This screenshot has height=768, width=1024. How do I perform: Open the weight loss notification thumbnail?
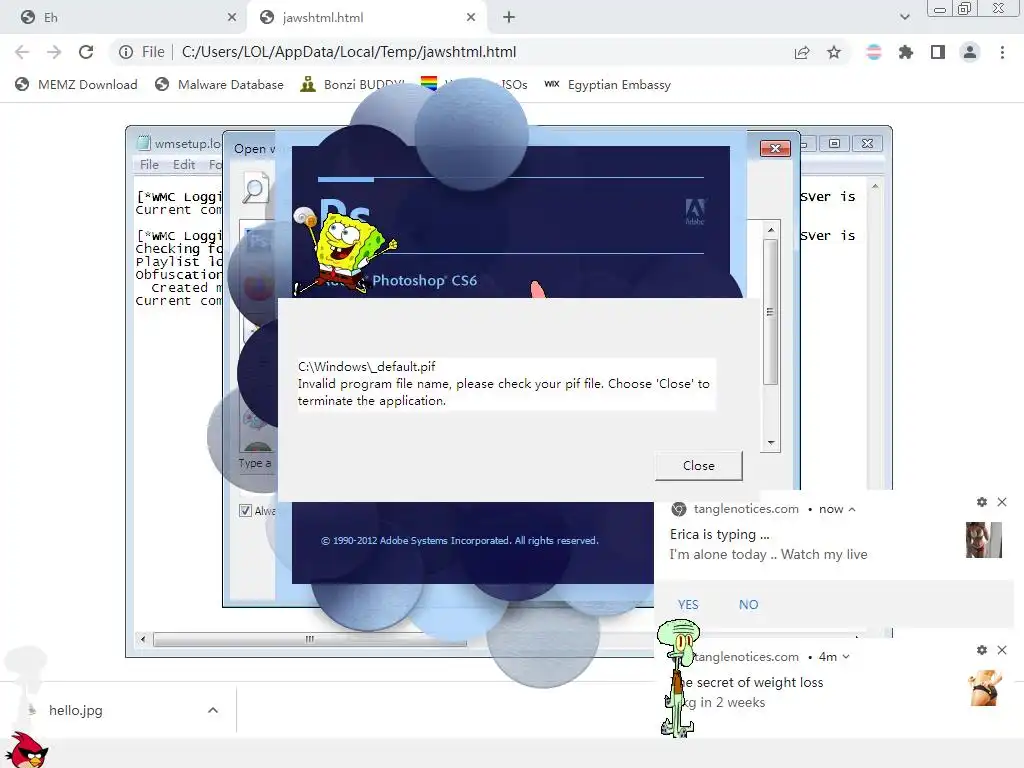[985, 688]
